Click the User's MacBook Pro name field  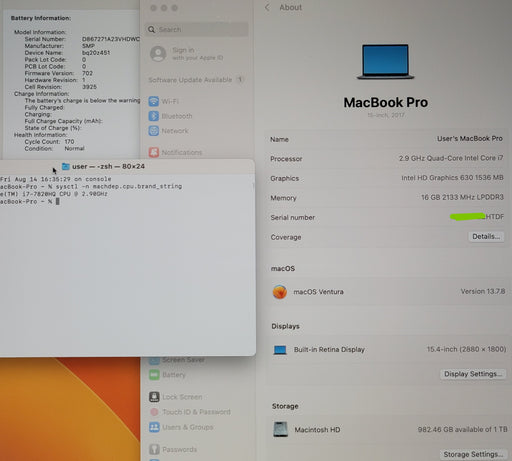pos(470,139)
